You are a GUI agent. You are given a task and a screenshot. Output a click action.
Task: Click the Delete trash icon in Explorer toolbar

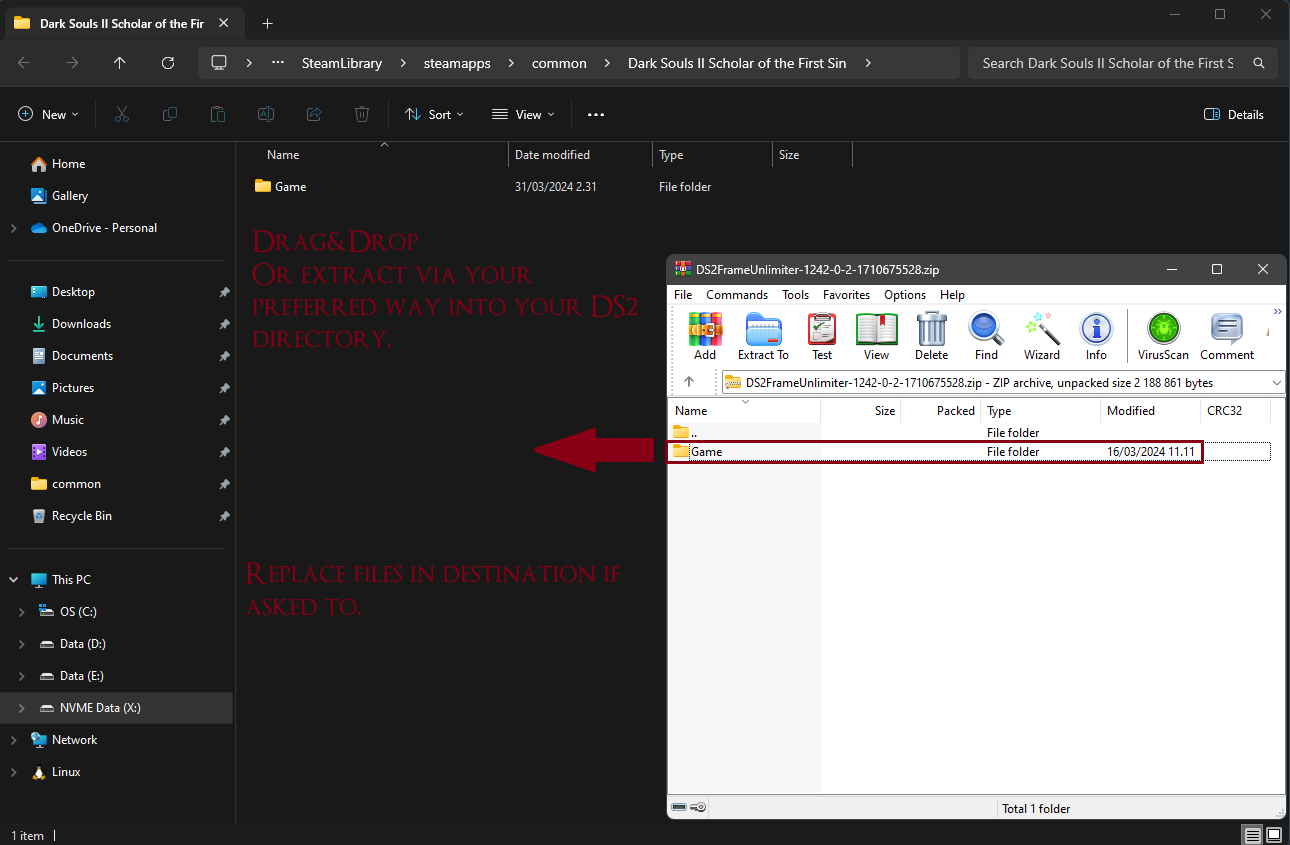(x=362, y=114)
